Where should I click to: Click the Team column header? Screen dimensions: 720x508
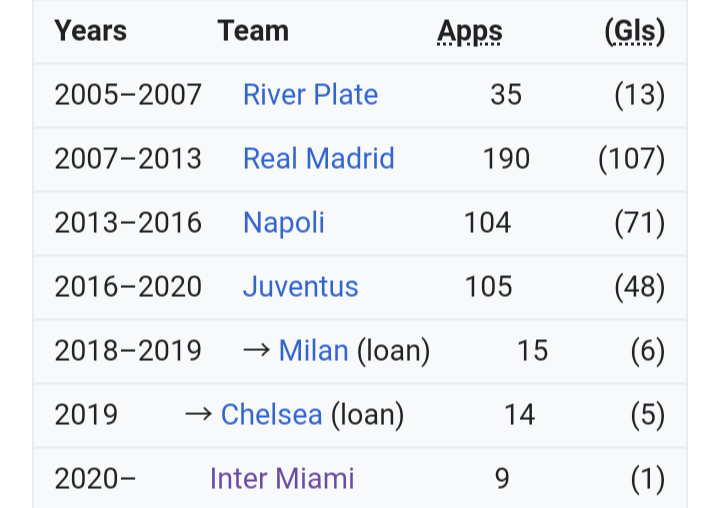pos(253,31)
